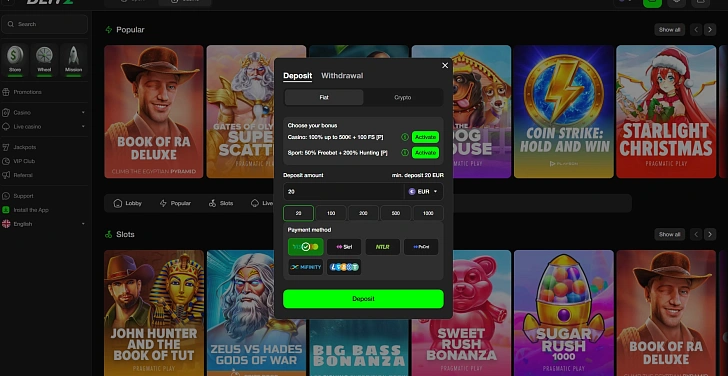Click Show all for Slots section
The height and width of the screenshot is (376, 728).
pyautogui.click(x=670, y=234)
